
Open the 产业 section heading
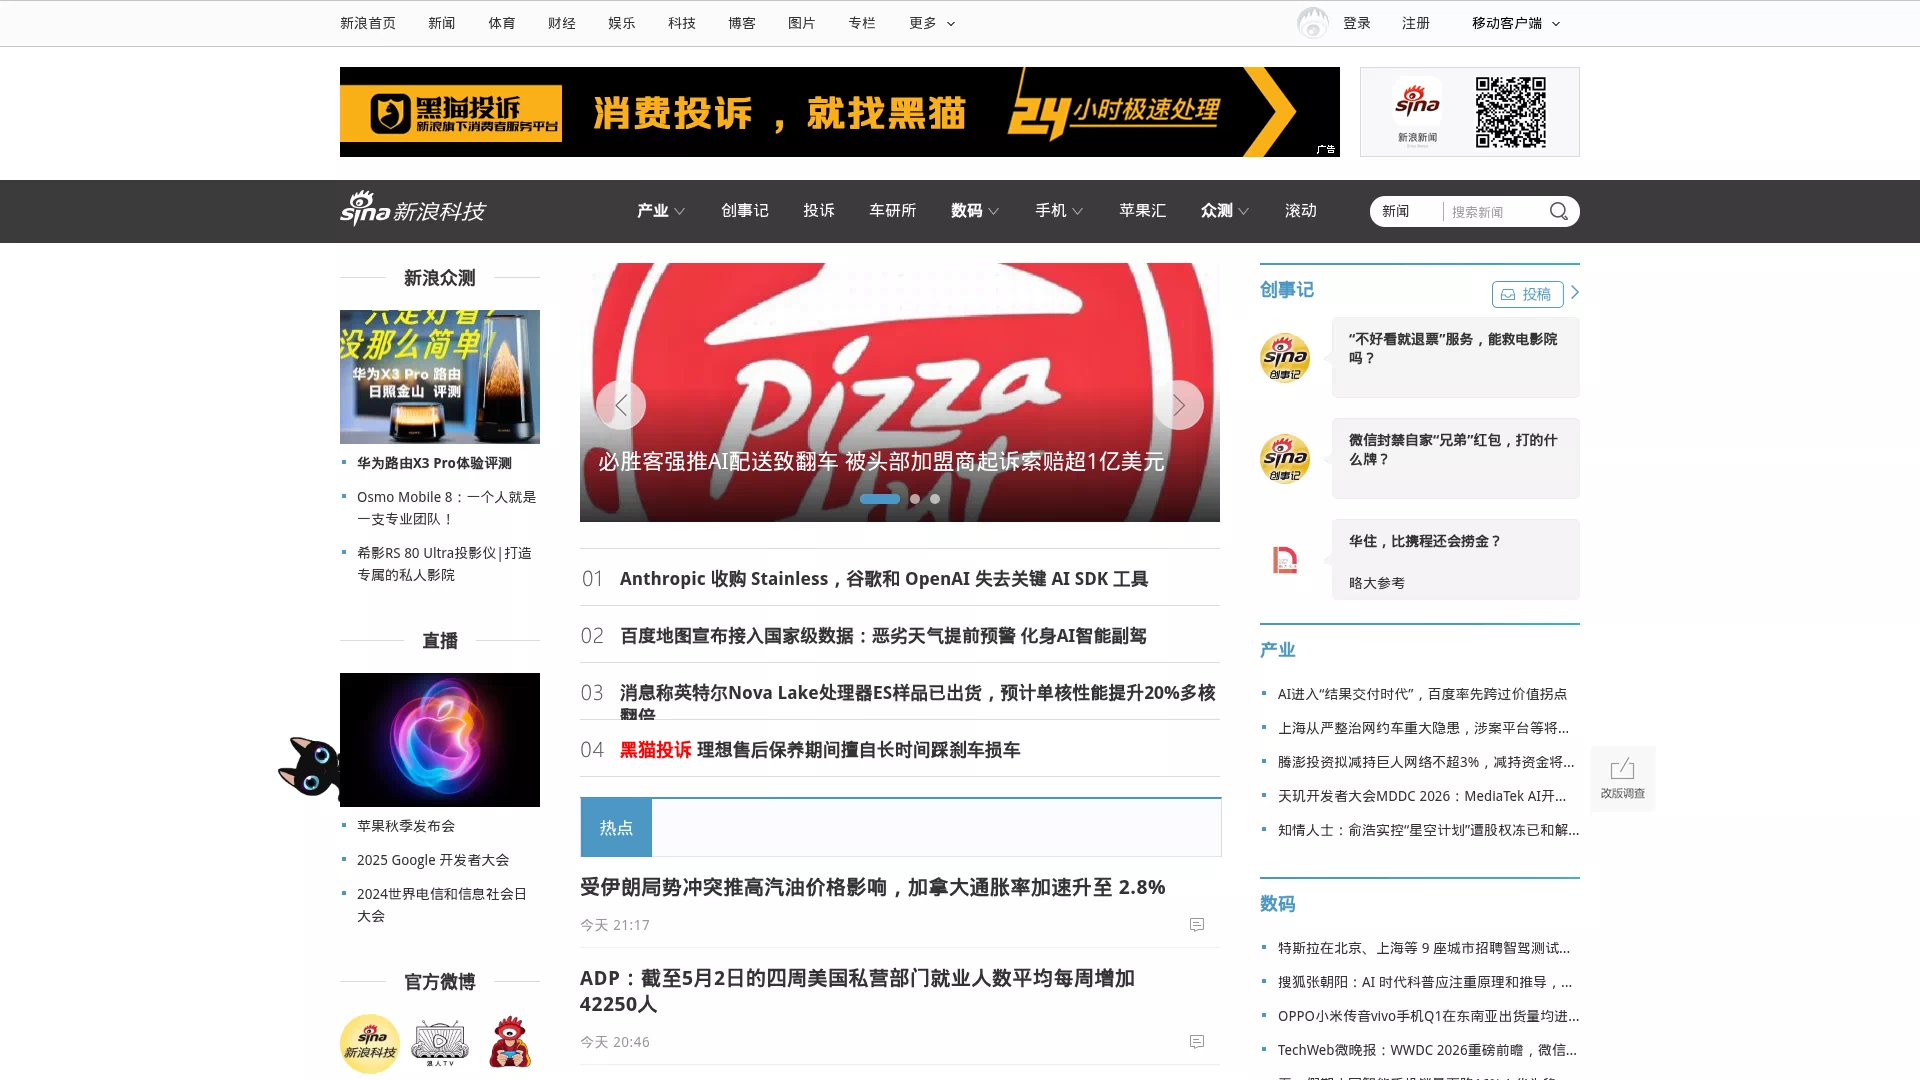point(1278,650)
